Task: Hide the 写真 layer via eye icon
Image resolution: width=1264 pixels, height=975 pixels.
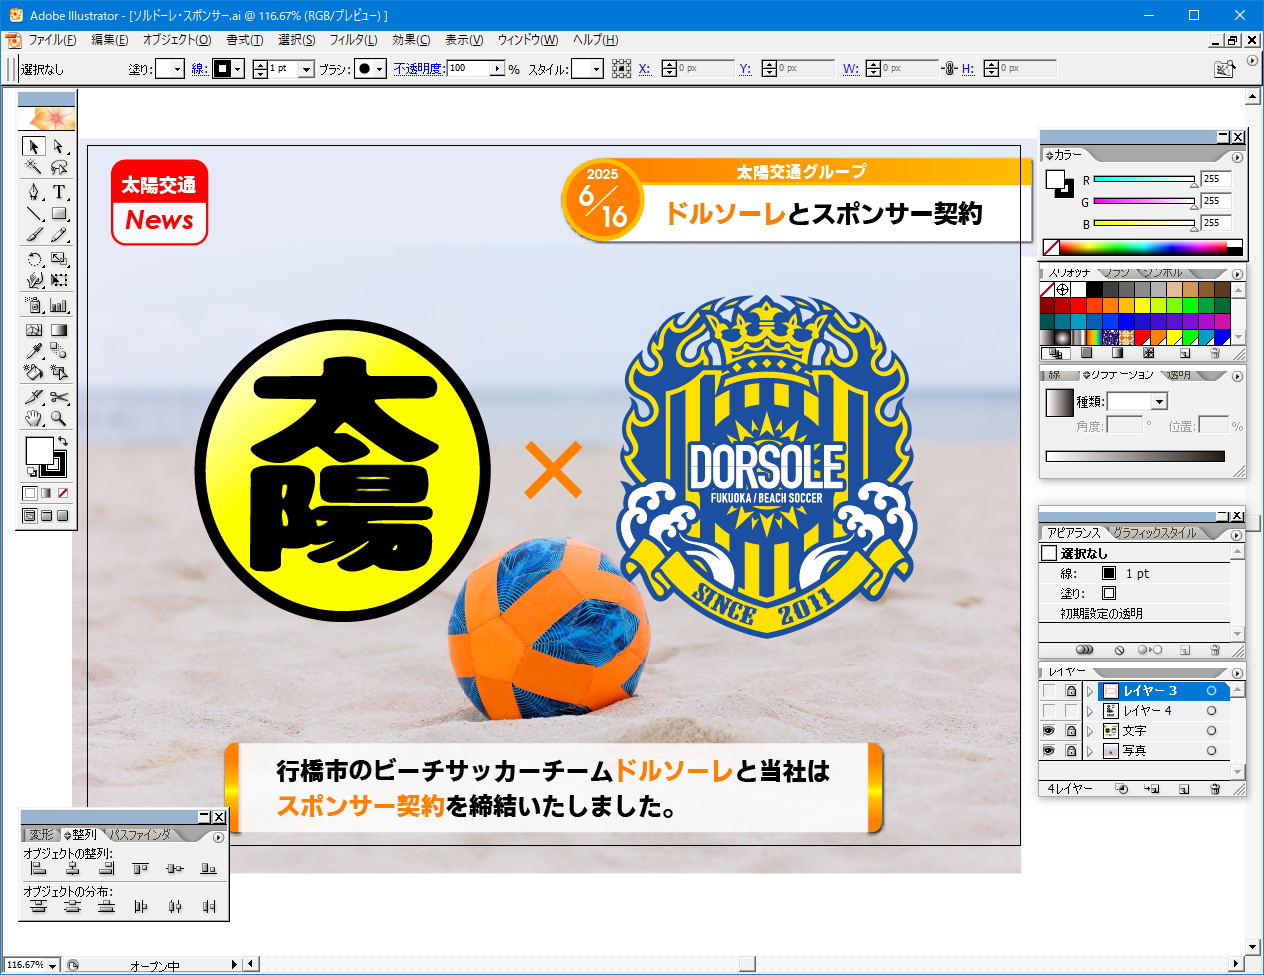Action: point(1049,751)
